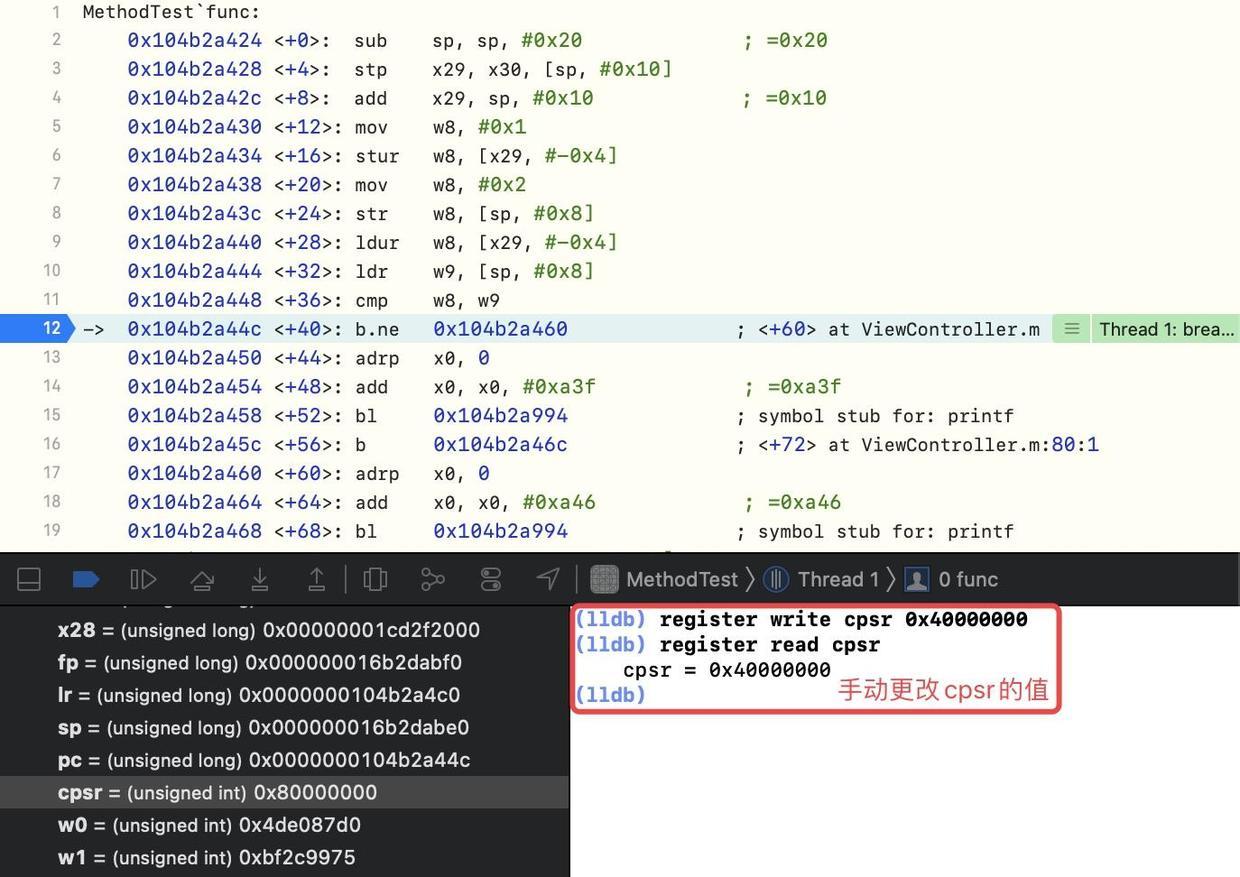Select the fp register row
This screenshot has height=877, width=1240.
click(284, 662)
